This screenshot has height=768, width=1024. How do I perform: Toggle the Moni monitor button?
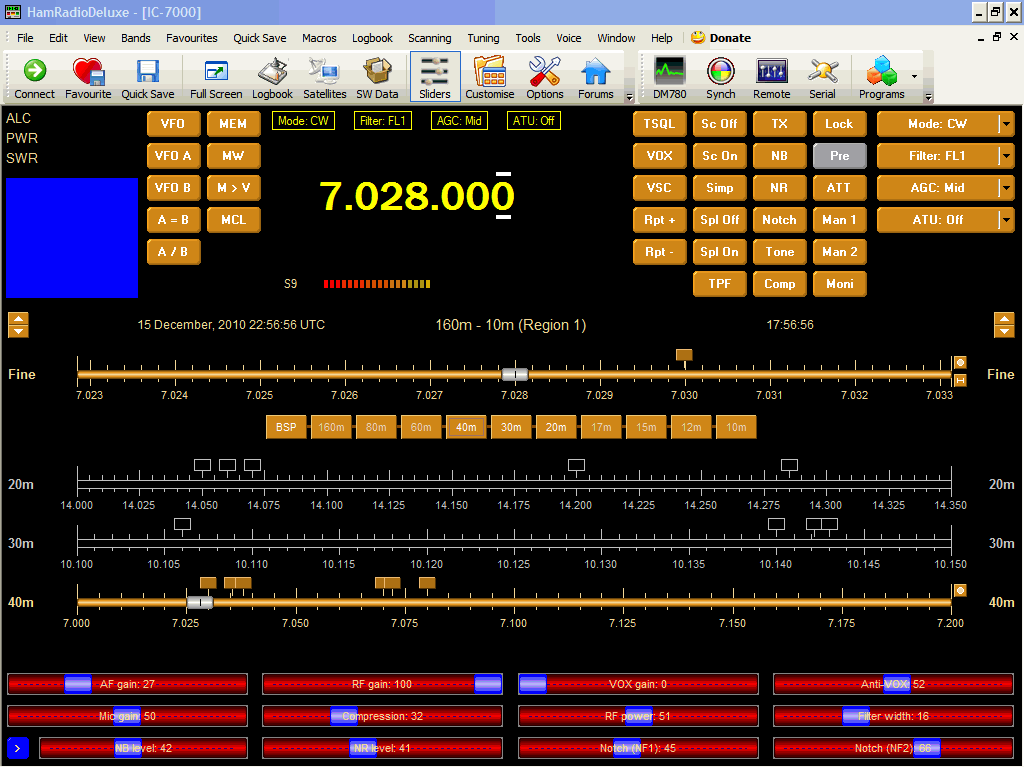839,283
